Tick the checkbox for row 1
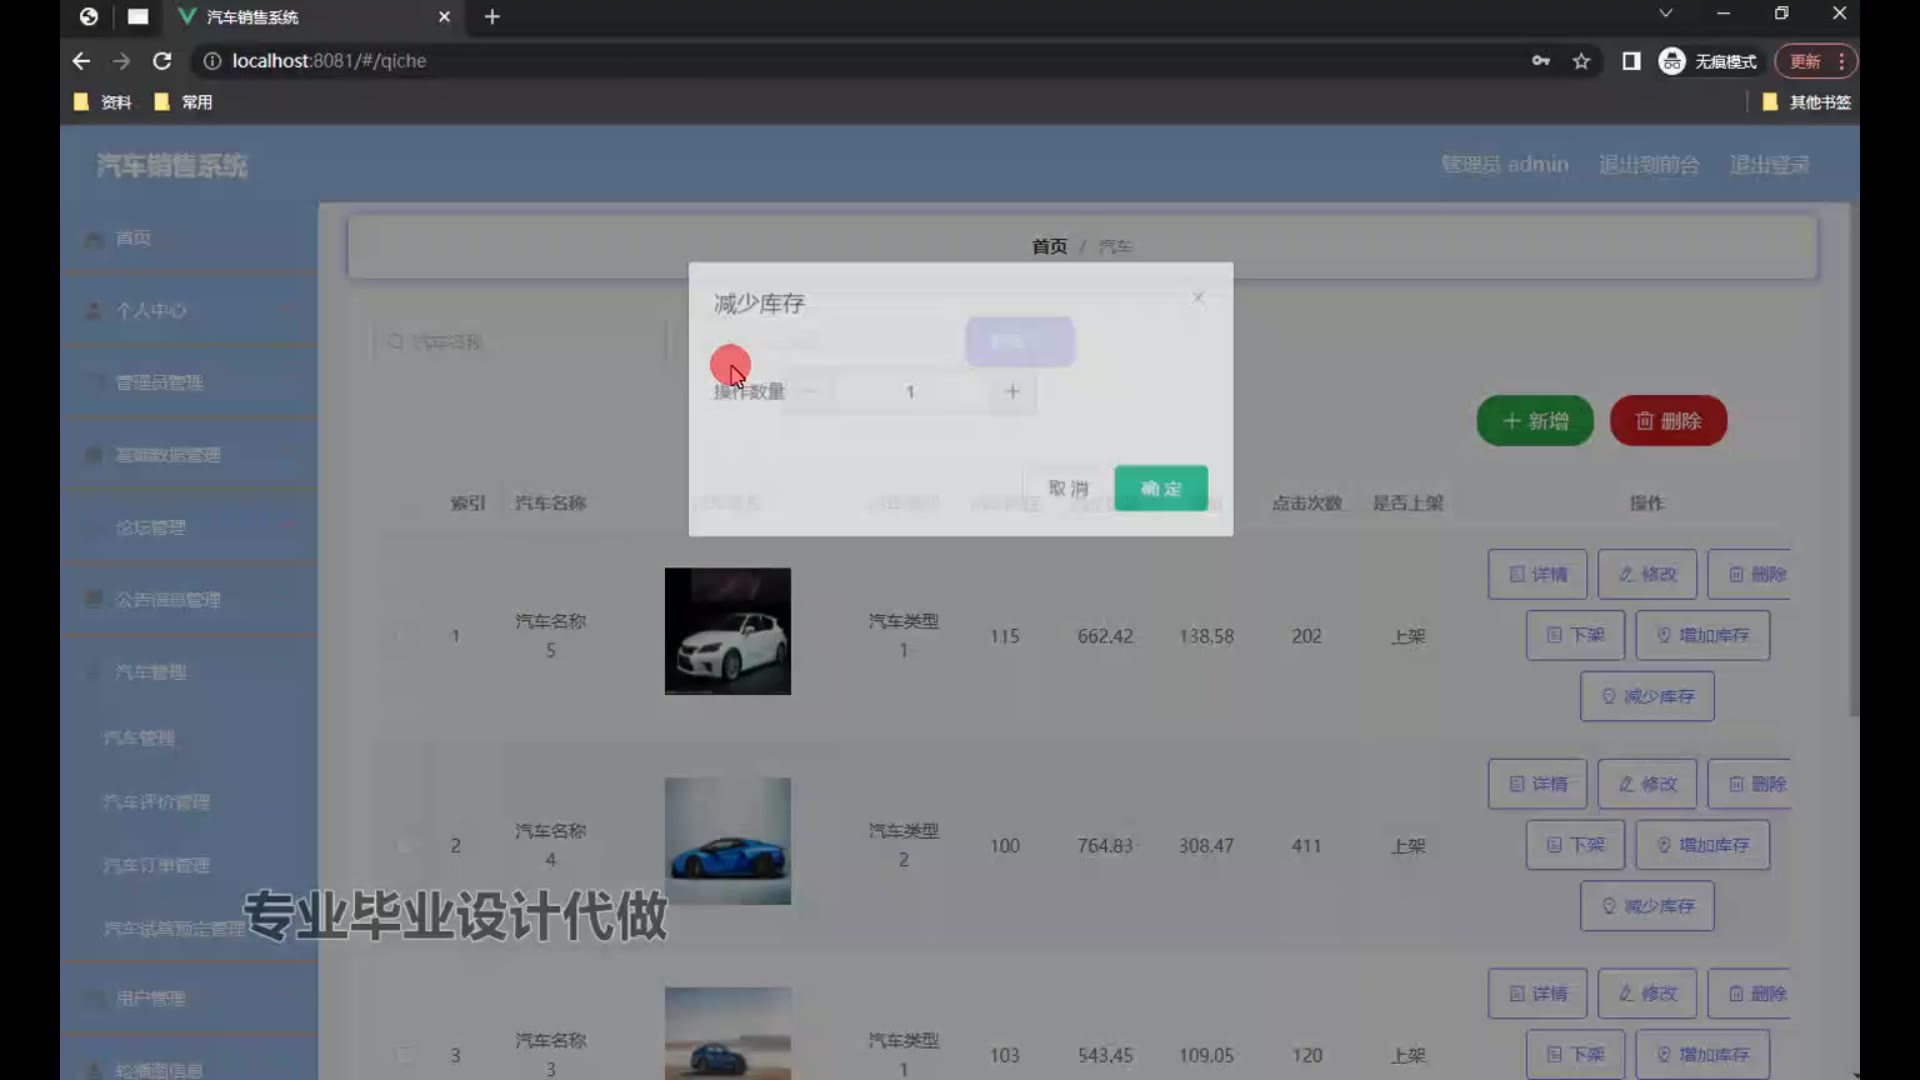 point(404,636)
